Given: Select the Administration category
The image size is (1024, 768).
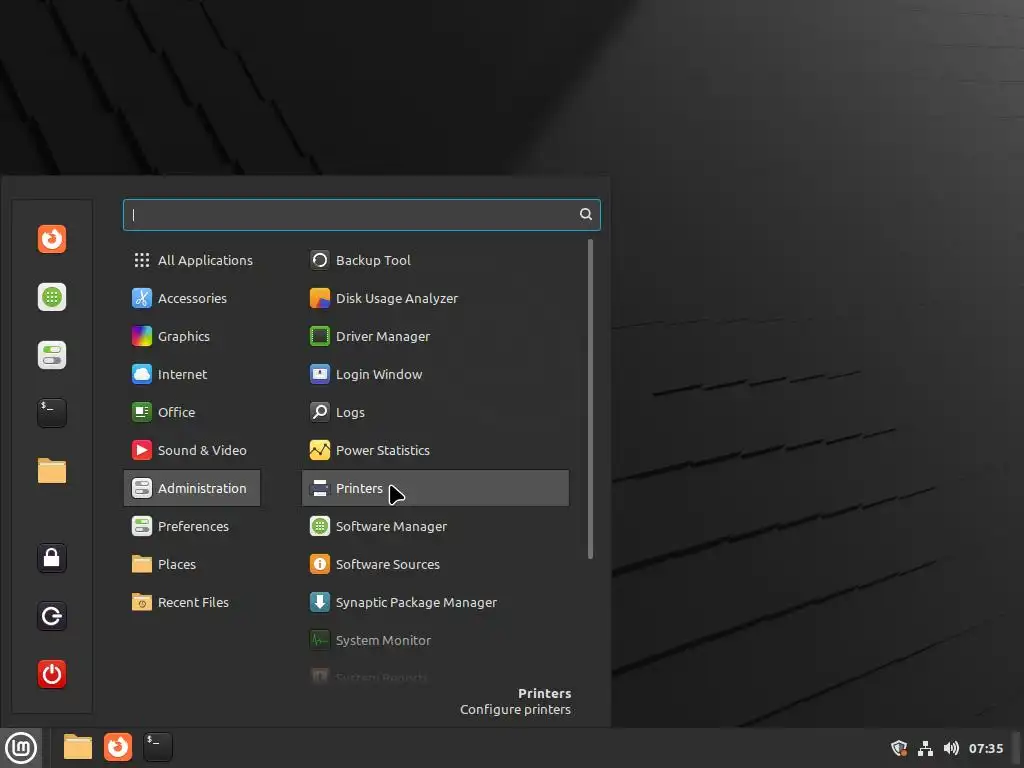Looking at the screenshot, I should pyautogui.click(x=192, y=488).
